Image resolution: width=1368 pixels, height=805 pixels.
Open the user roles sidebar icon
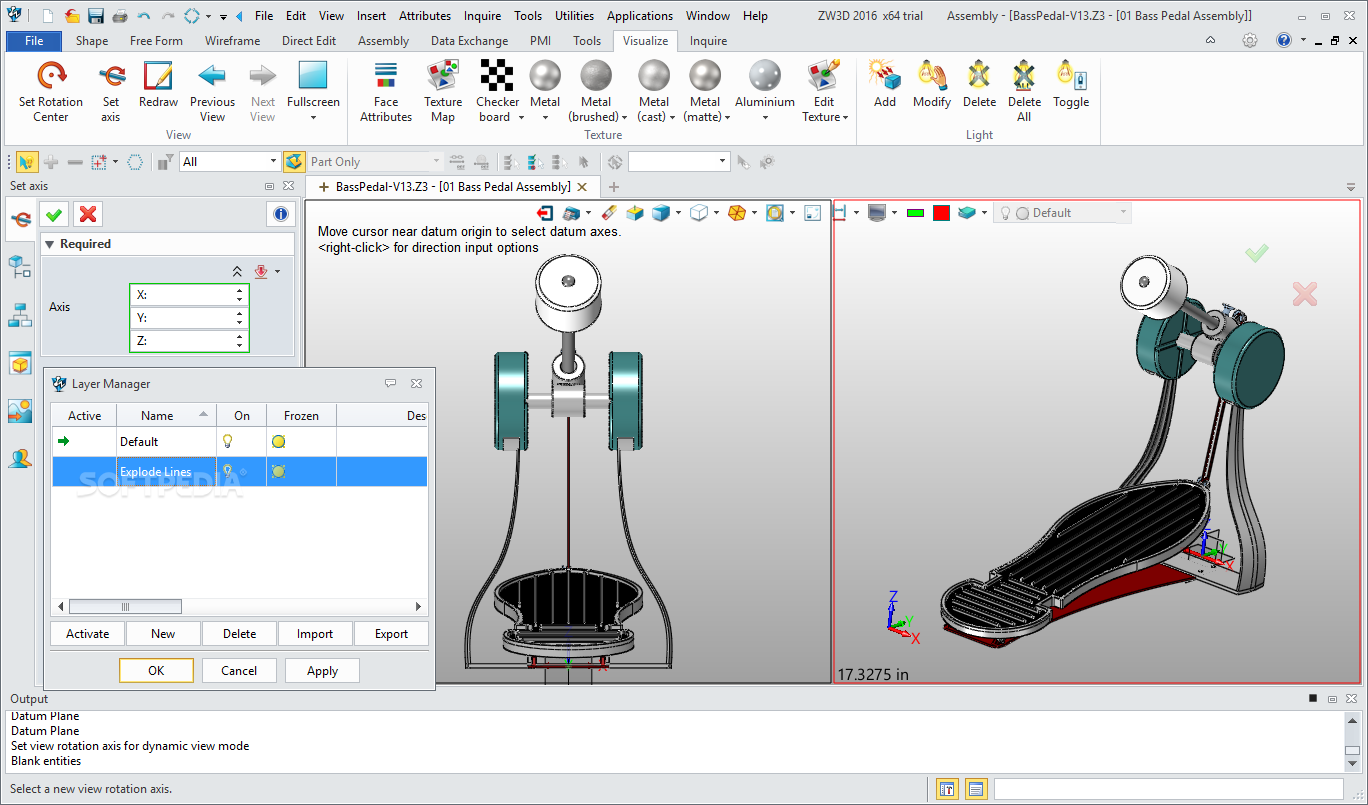coord(19,459)
